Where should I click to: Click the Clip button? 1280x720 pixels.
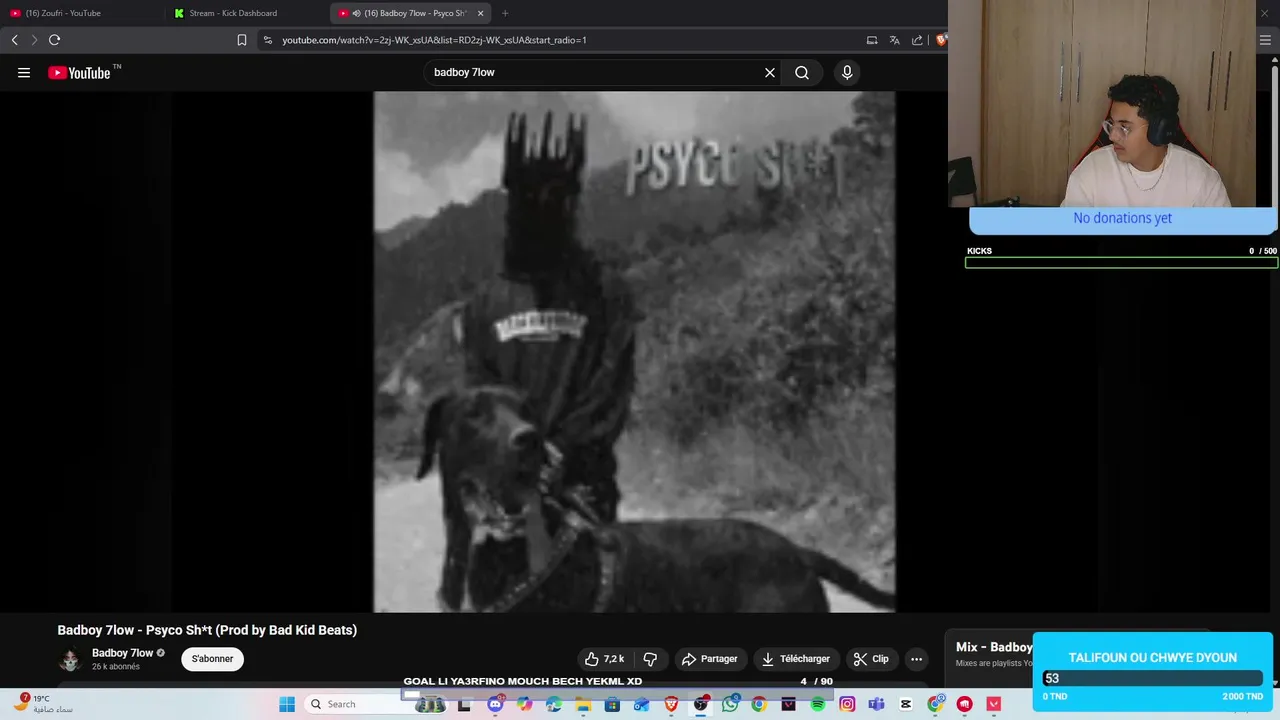coord(870,659)
